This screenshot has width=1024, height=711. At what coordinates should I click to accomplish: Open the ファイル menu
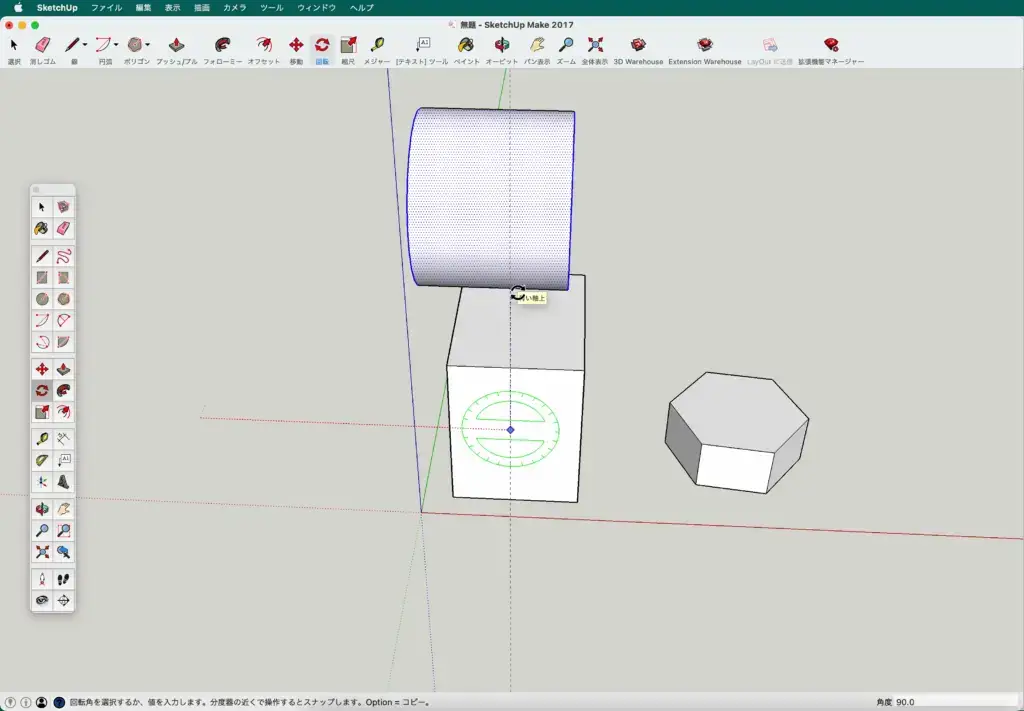click(x=106, y=8)
